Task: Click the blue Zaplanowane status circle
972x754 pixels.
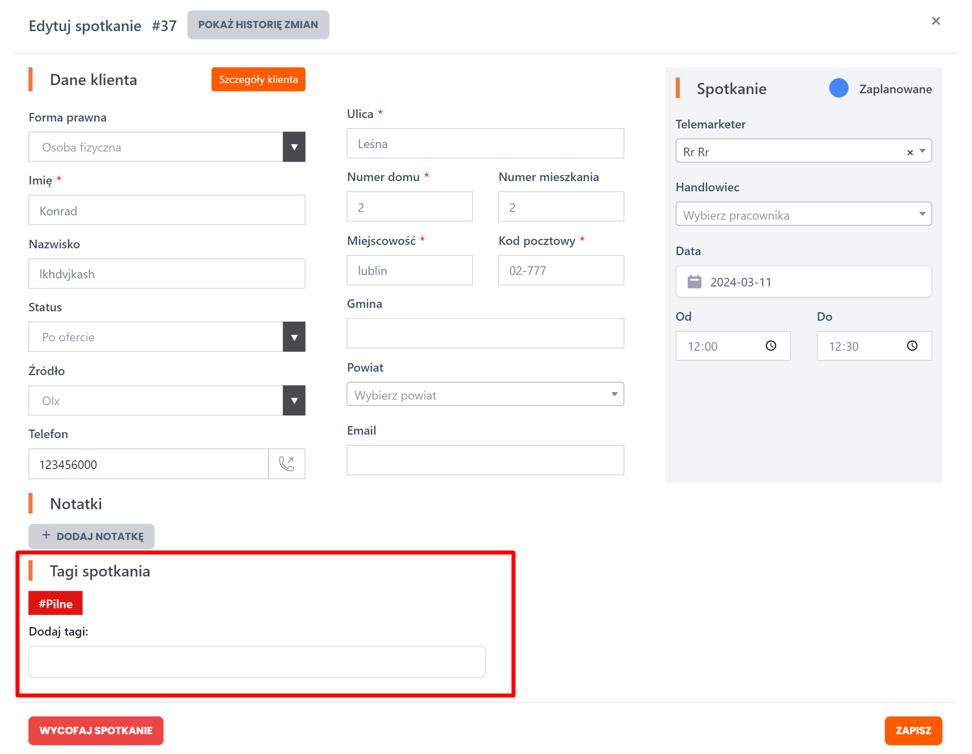Action: pyautogui.click(x=839, y=89)
